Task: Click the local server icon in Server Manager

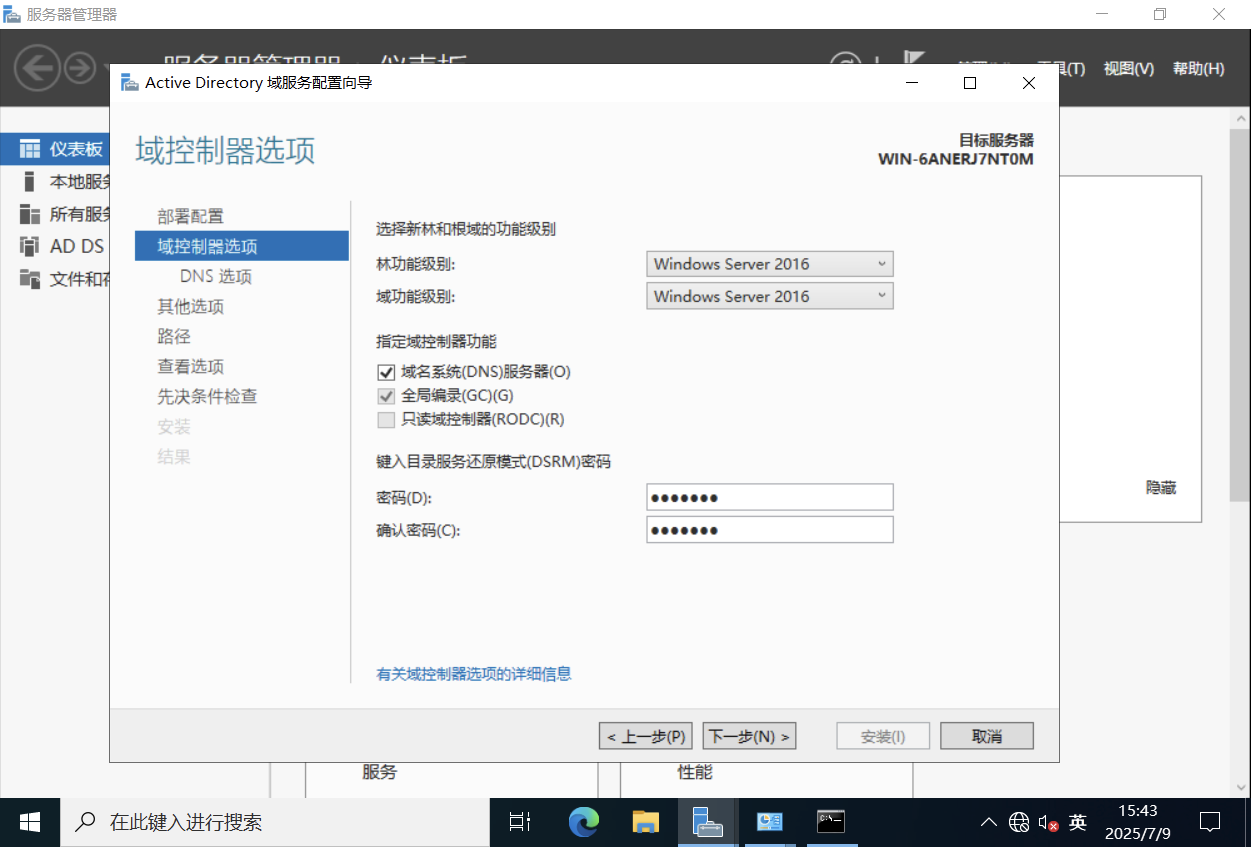Action: click(x=30, y=181)
